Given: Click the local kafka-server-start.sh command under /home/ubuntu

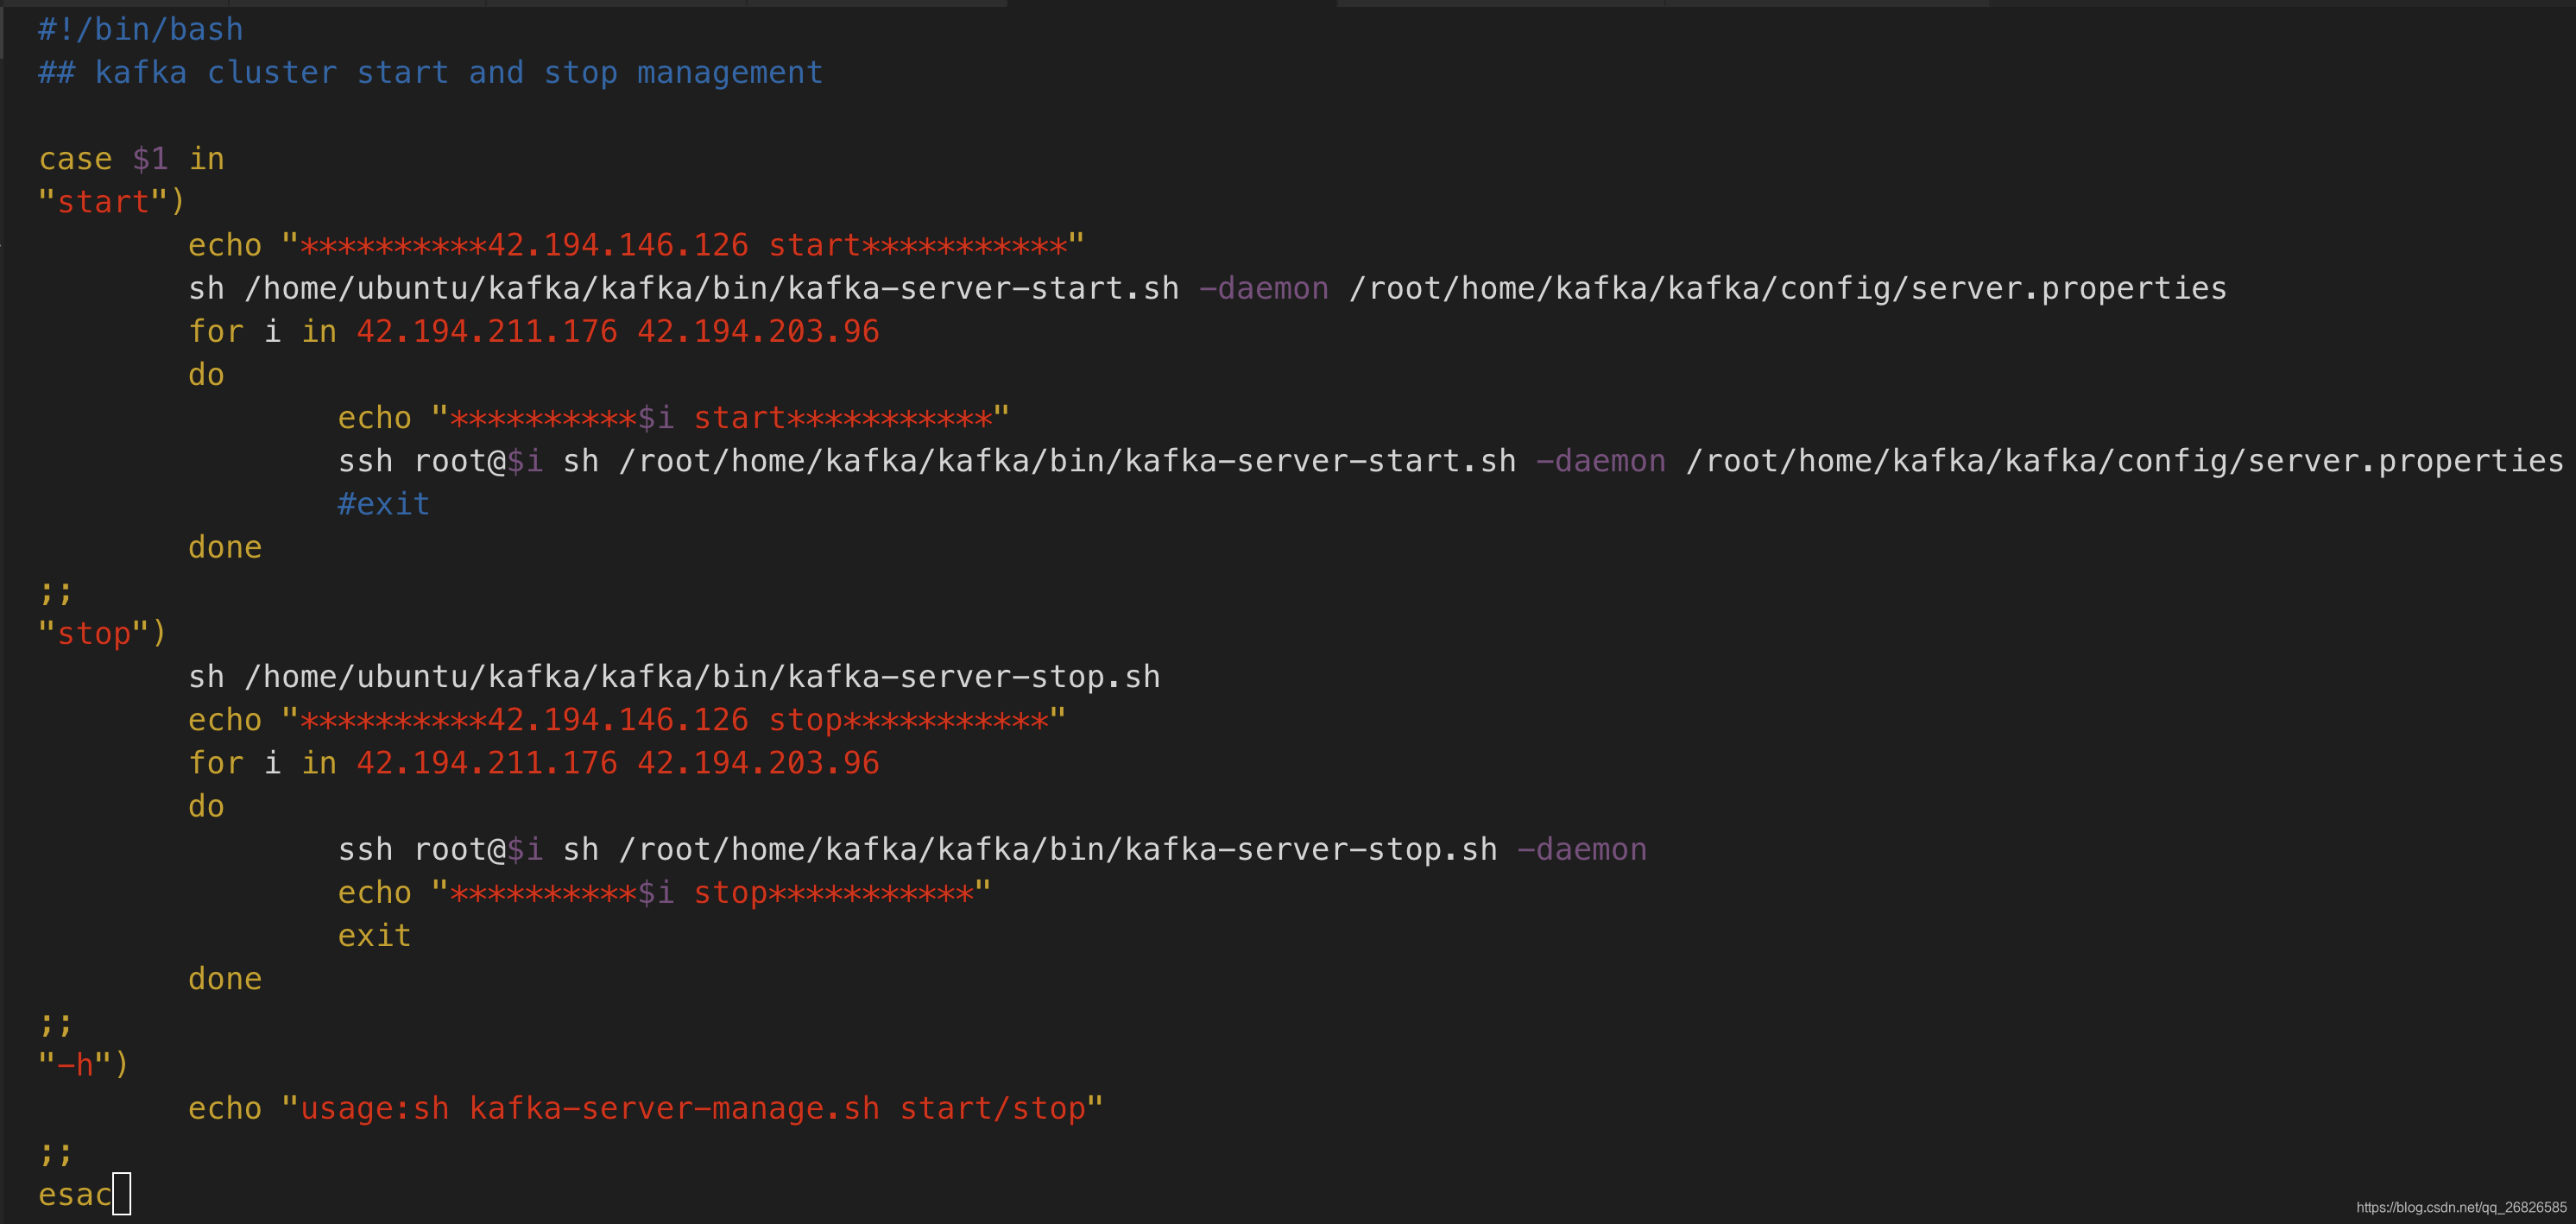Looking at the screenshot, I should [x=1207, y=288].
